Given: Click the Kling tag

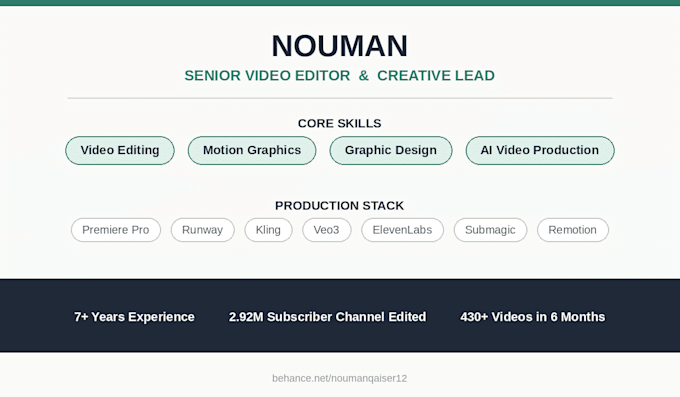Looking at the screenshot, I should (268, 230).
